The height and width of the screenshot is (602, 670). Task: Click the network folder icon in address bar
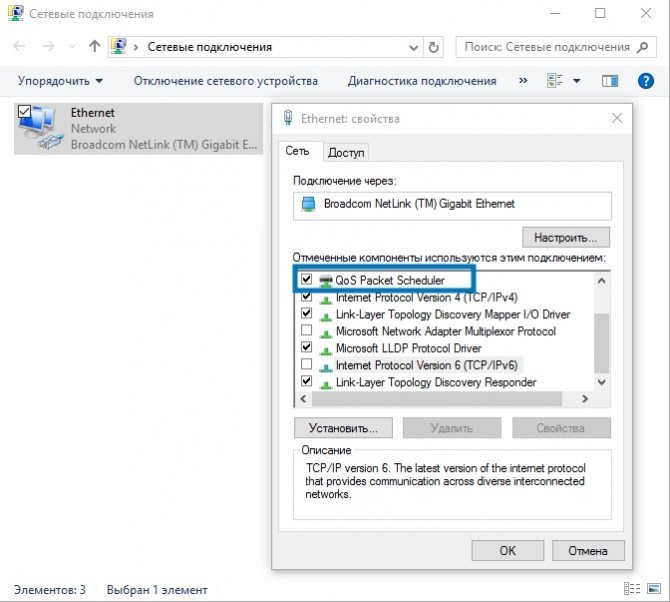(x=118, y=46)
